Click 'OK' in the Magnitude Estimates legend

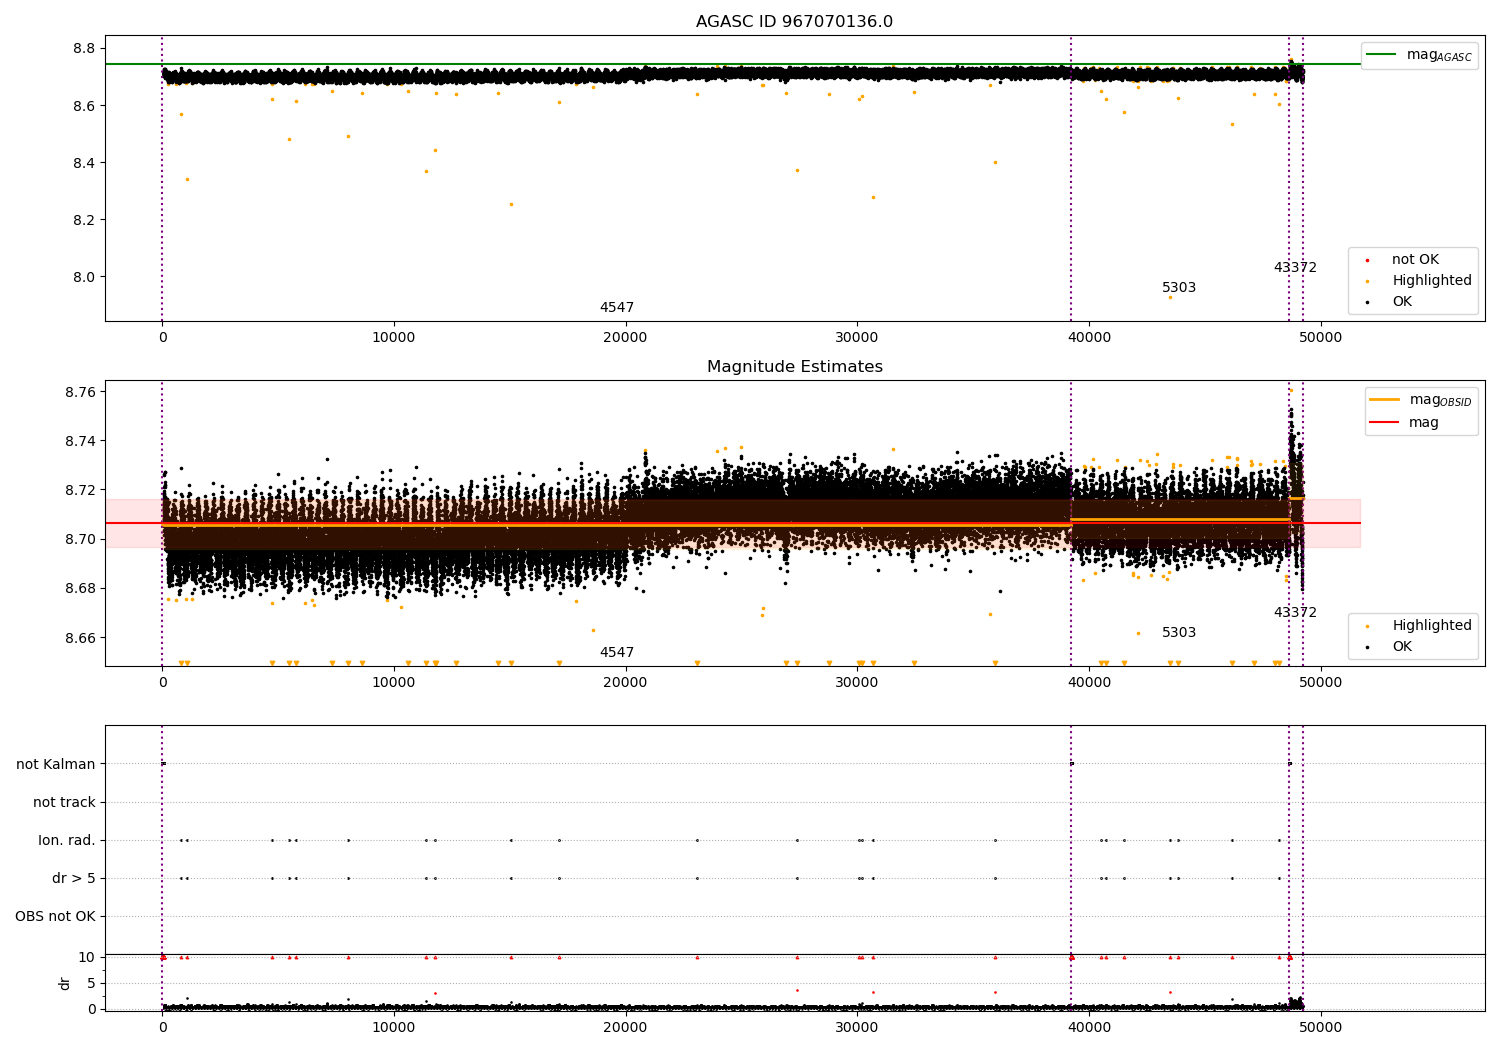[x=1402, y=647]
